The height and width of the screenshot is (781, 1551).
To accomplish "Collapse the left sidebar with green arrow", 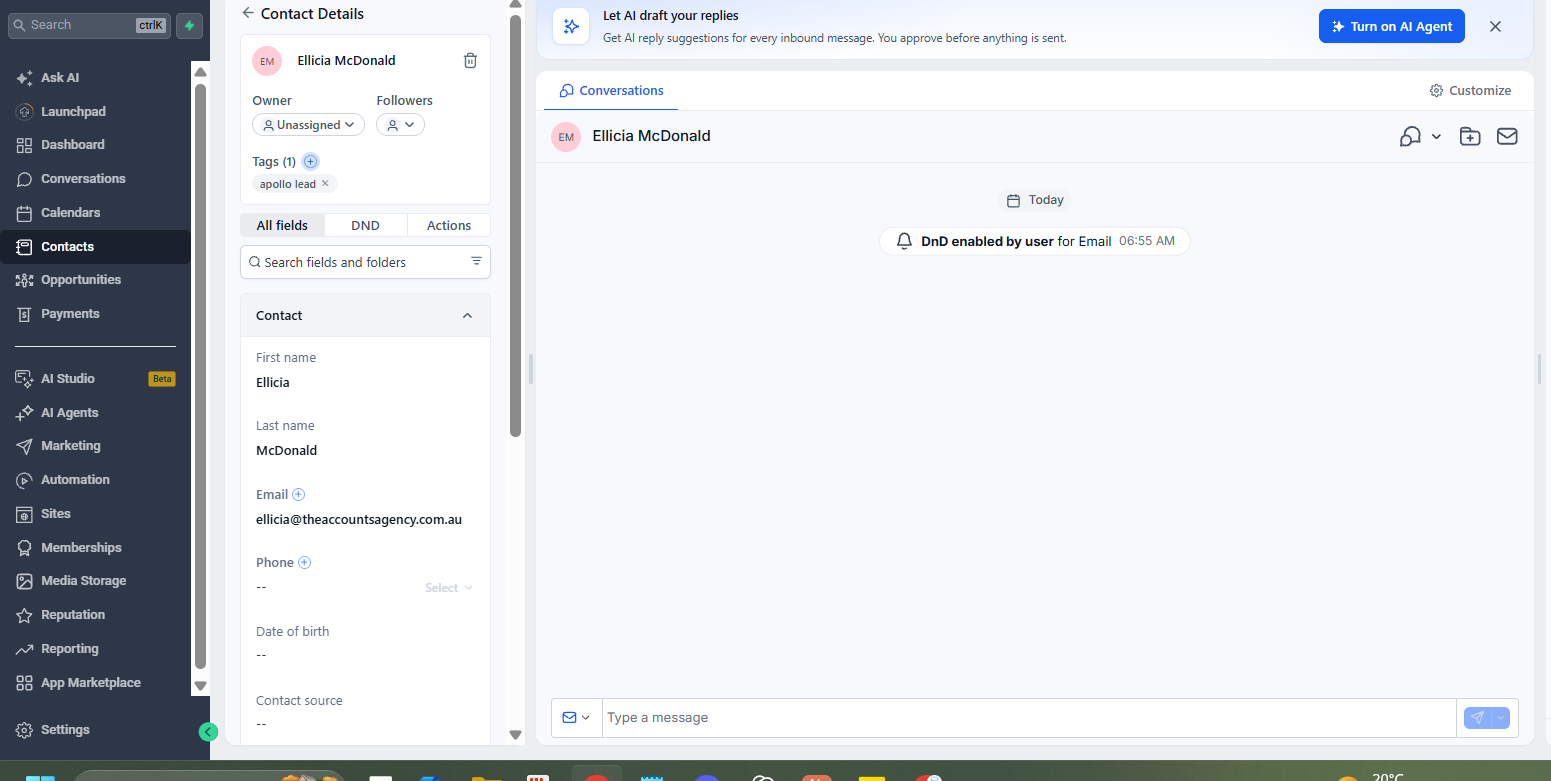I will tap(208, 732).
